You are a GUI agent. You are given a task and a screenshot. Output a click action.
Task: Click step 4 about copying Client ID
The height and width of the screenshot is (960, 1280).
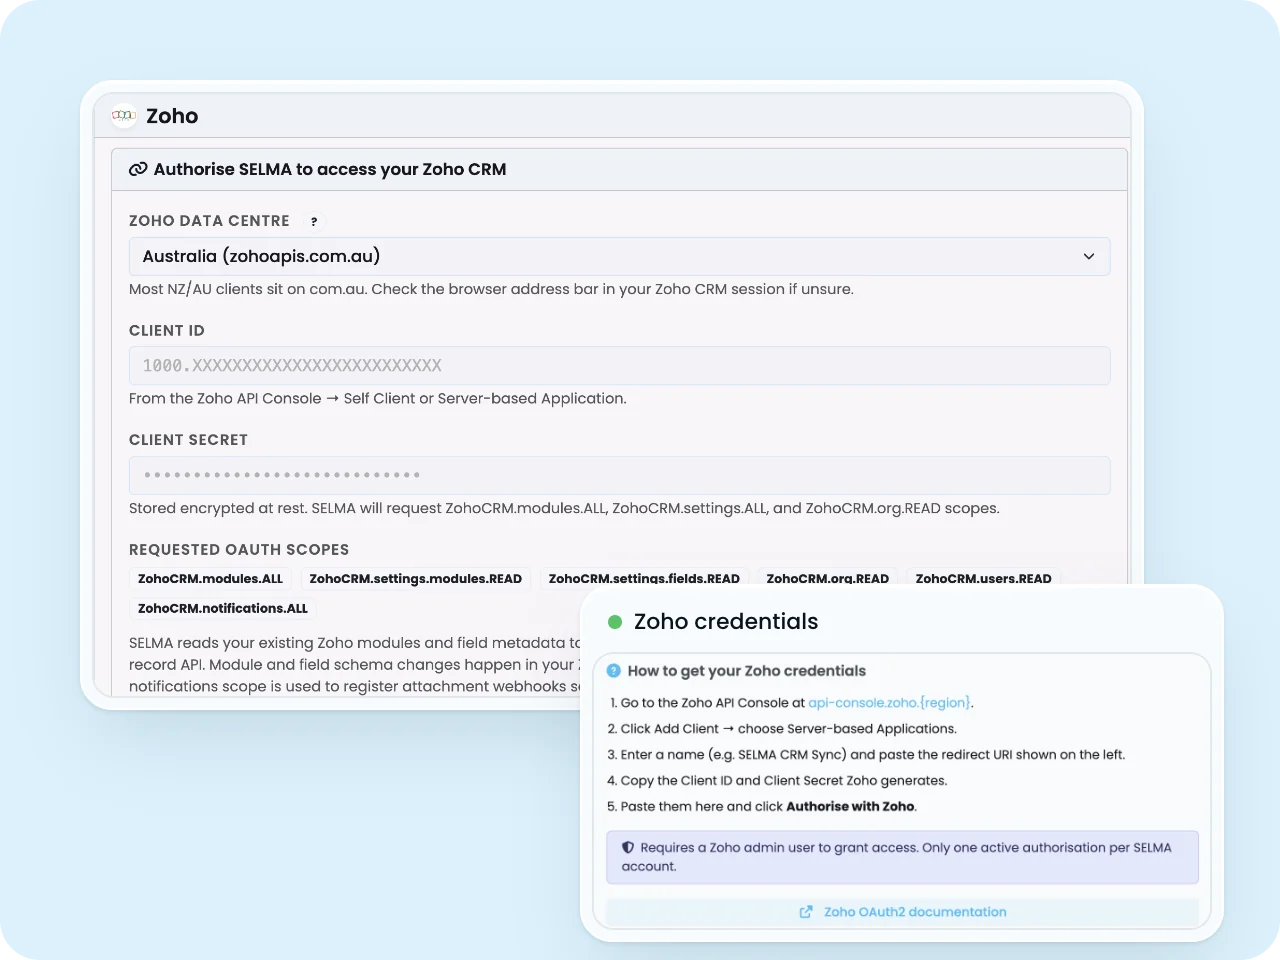(777, 781)
